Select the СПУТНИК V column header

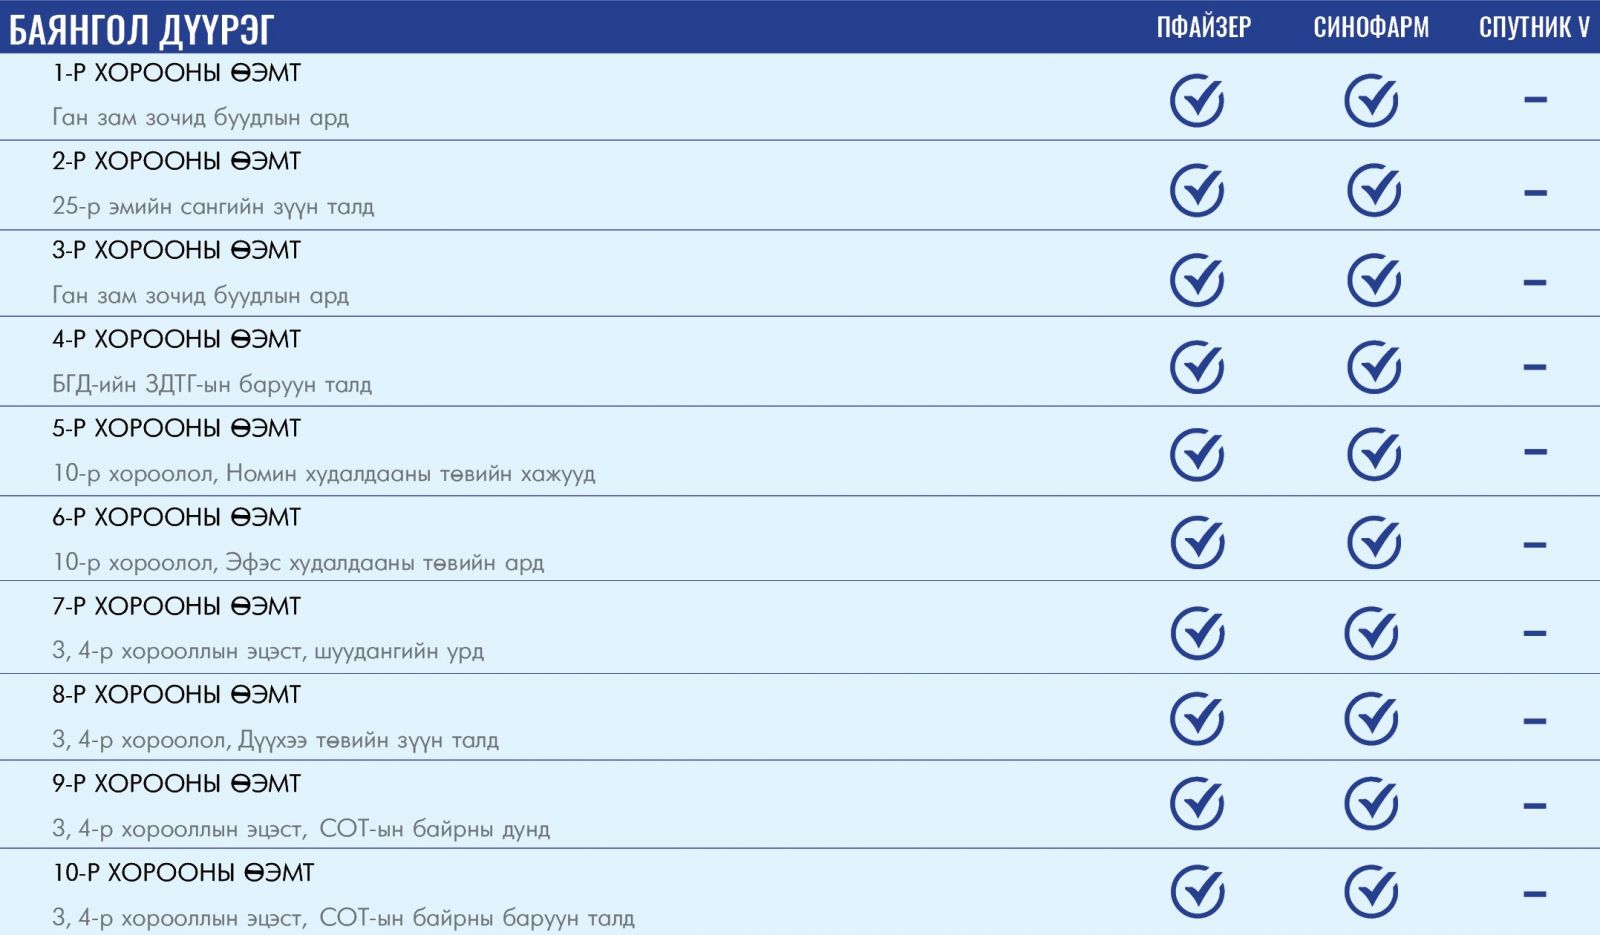tap(1533, 27)
